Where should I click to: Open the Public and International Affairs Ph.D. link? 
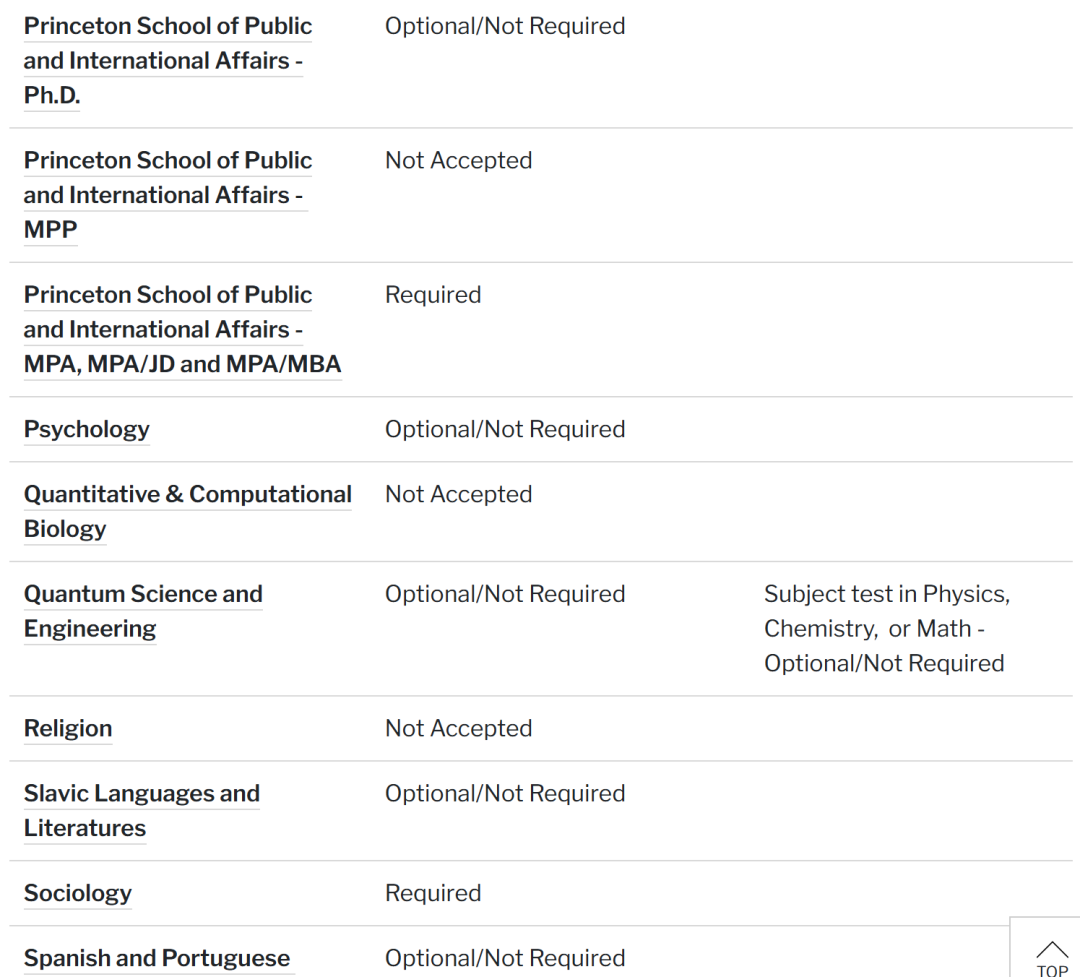(x=167, y=61)
